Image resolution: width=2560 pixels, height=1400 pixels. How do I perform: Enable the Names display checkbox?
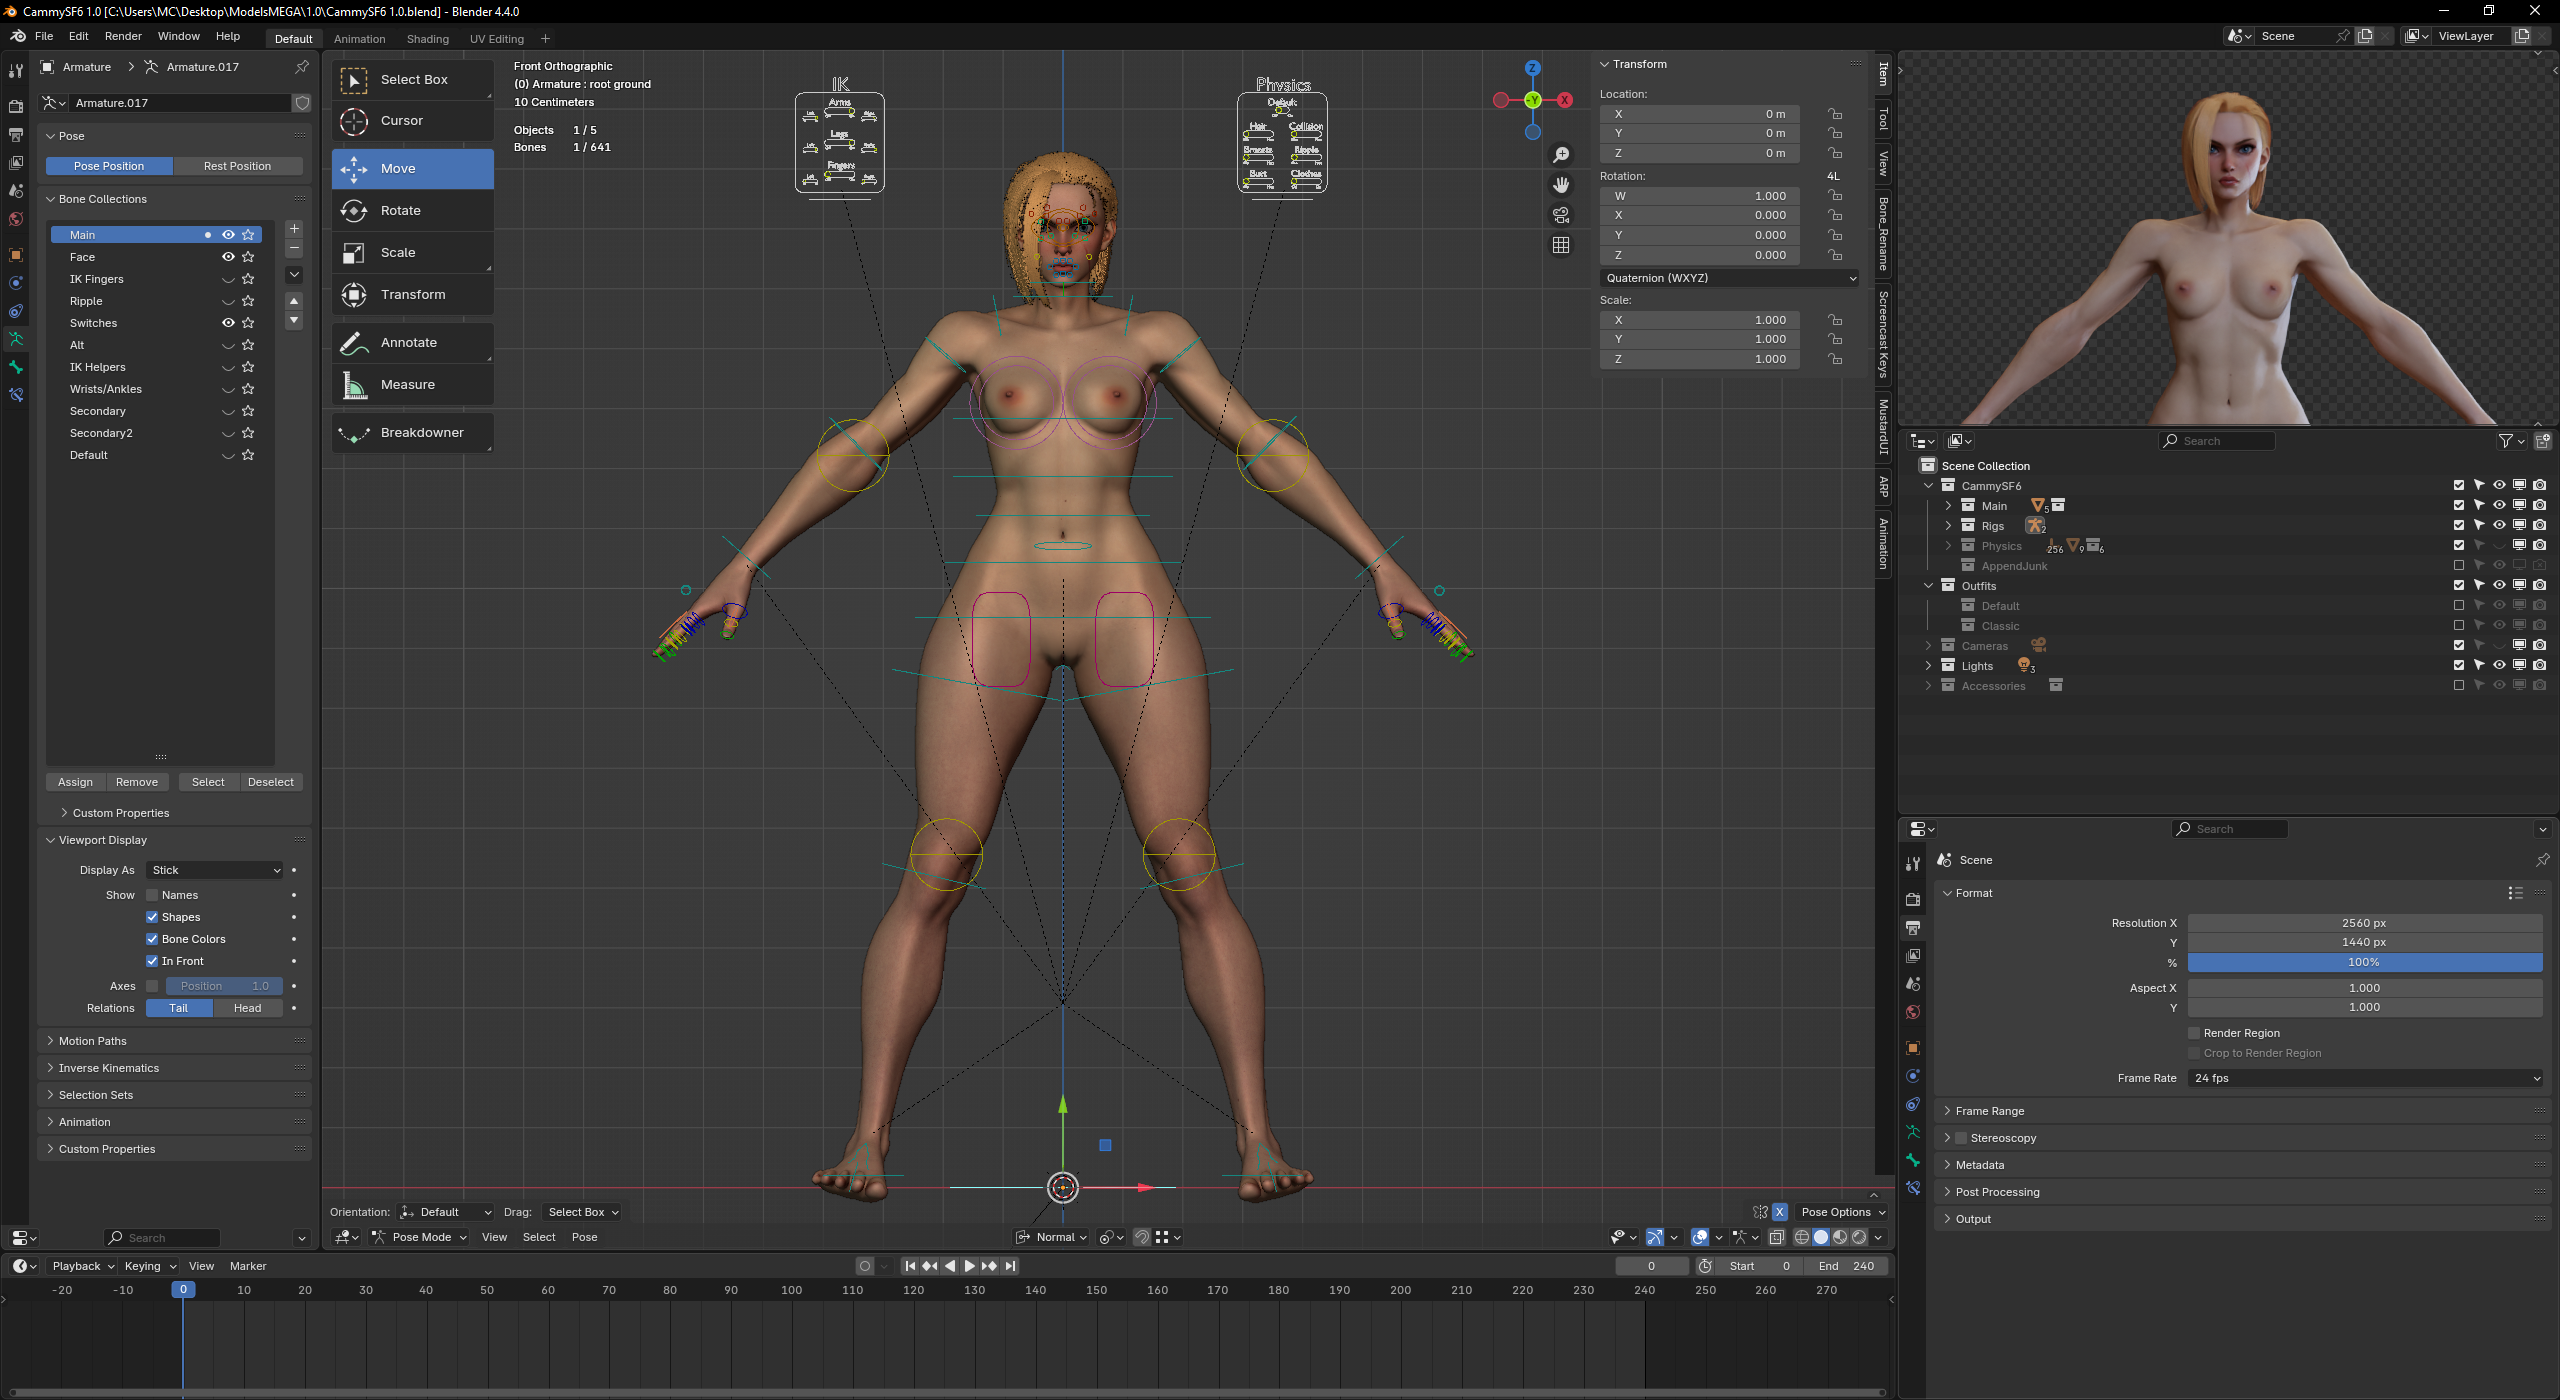152,895
